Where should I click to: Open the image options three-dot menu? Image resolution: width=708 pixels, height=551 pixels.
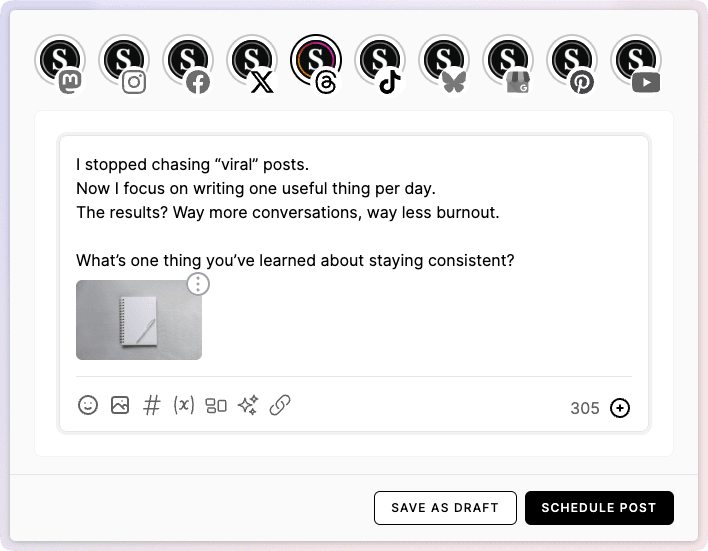pyautogui.click(x=199, y=284)
